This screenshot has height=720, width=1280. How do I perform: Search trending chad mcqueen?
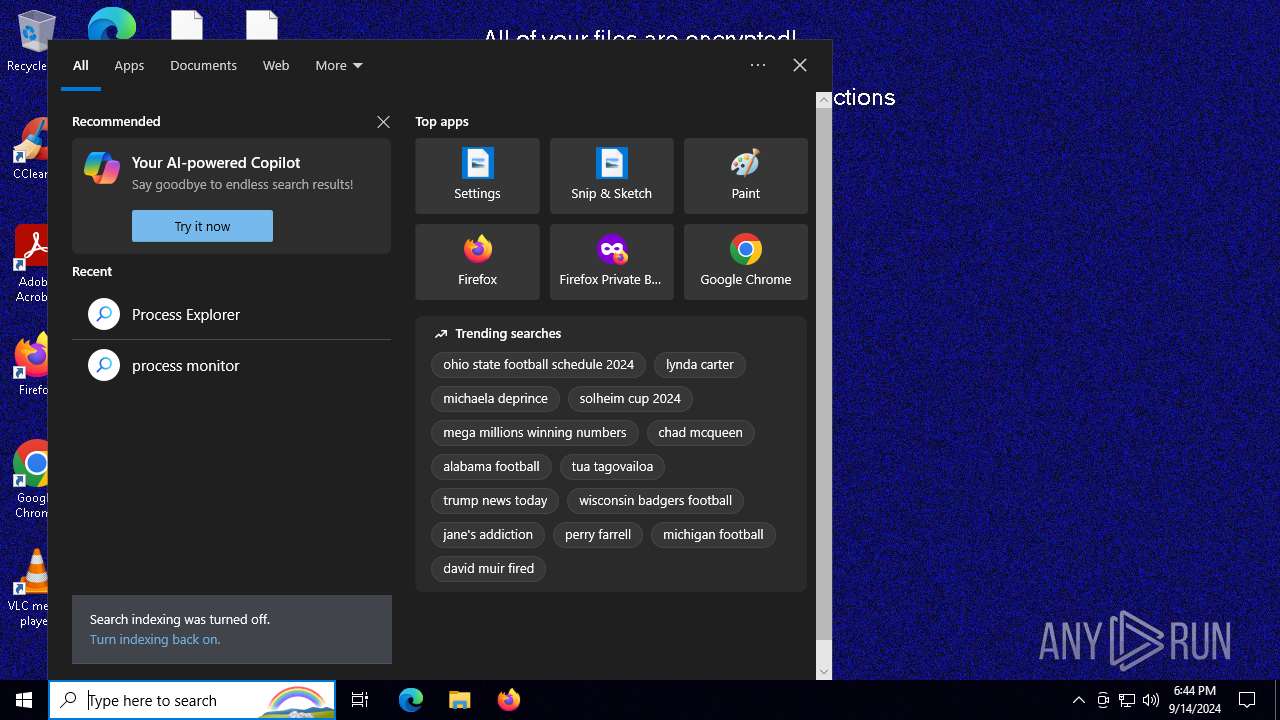(700, 433)
